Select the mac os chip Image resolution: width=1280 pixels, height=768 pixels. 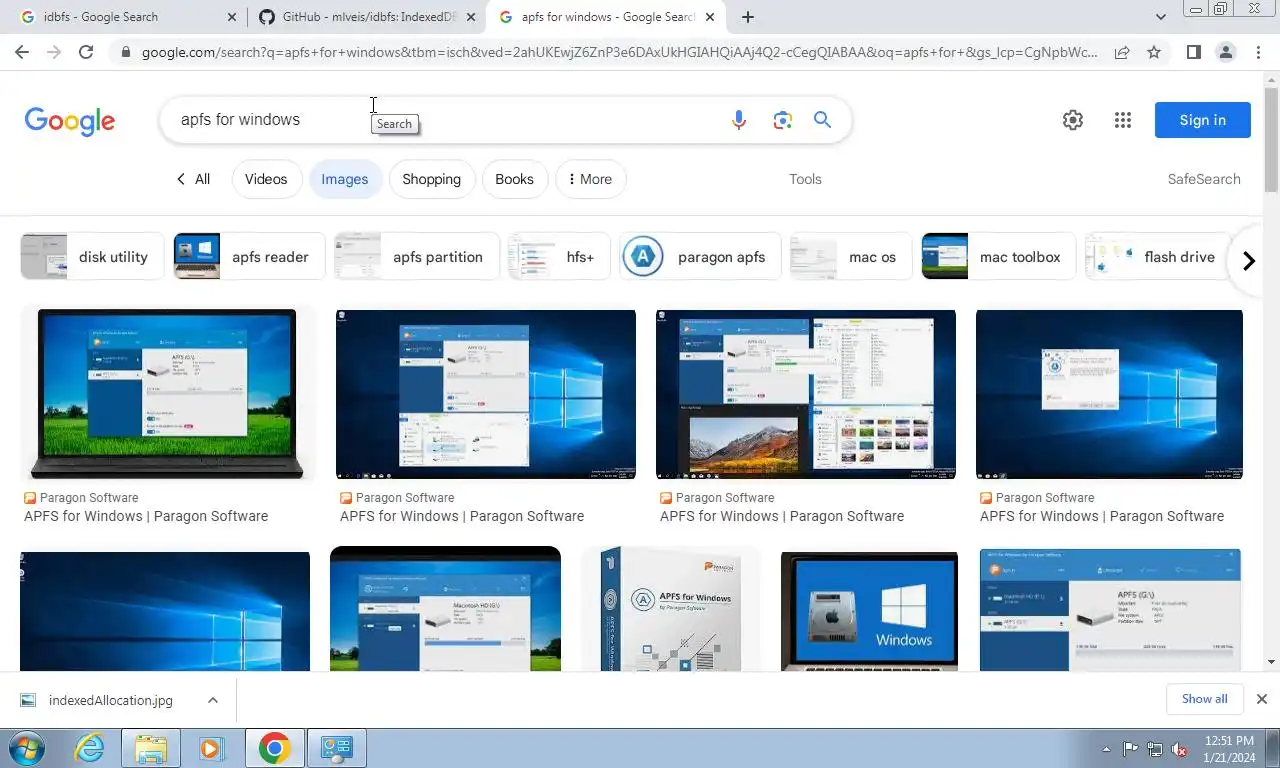coord(850,257)
